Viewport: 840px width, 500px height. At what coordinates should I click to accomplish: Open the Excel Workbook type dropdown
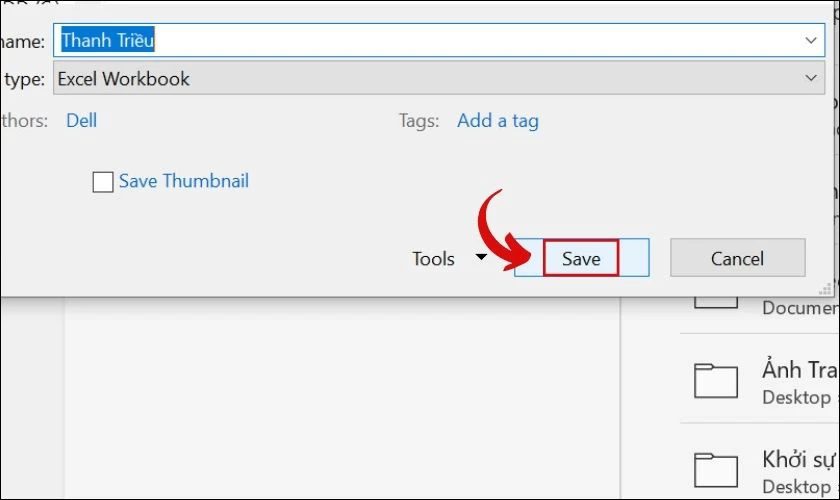point(439,78)
